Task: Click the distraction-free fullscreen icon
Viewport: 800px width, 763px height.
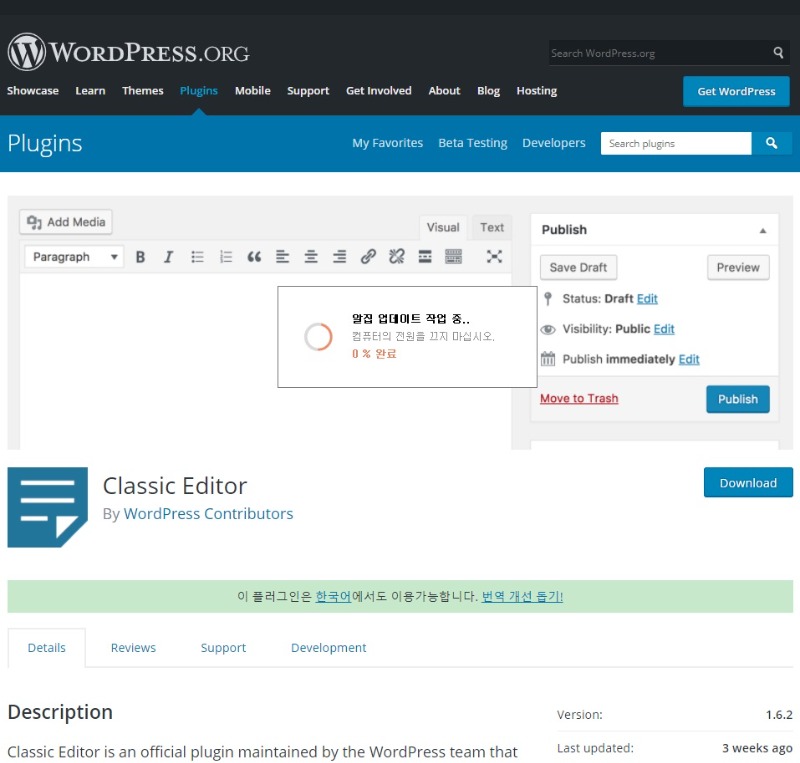Action: [x=494, y=257]
